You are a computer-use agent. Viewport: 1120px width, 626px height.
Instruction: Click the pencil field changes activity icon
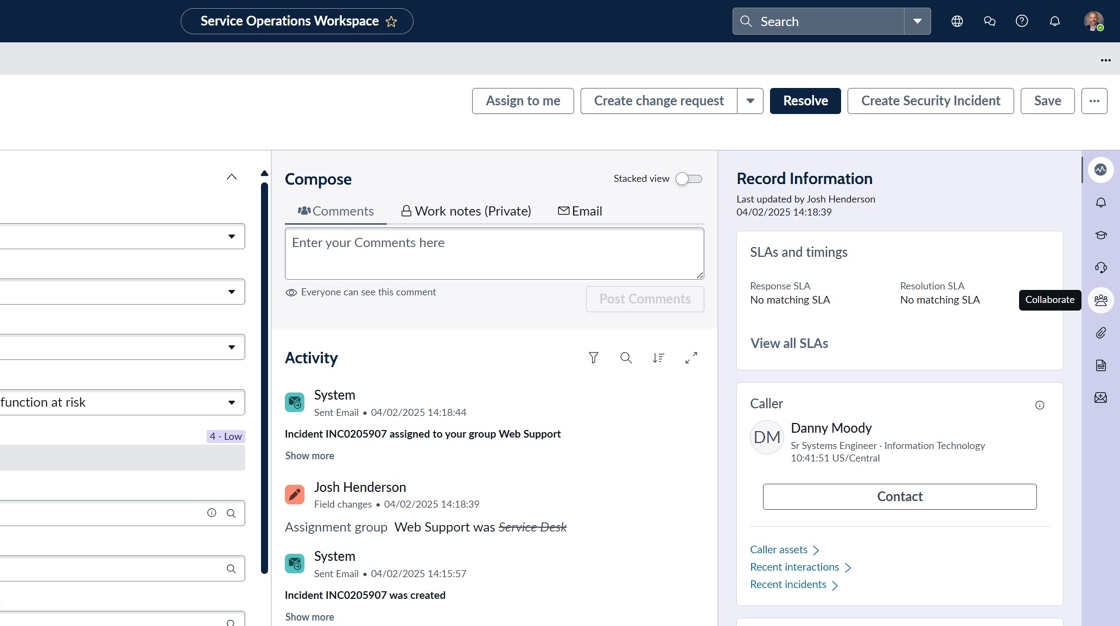294,495
